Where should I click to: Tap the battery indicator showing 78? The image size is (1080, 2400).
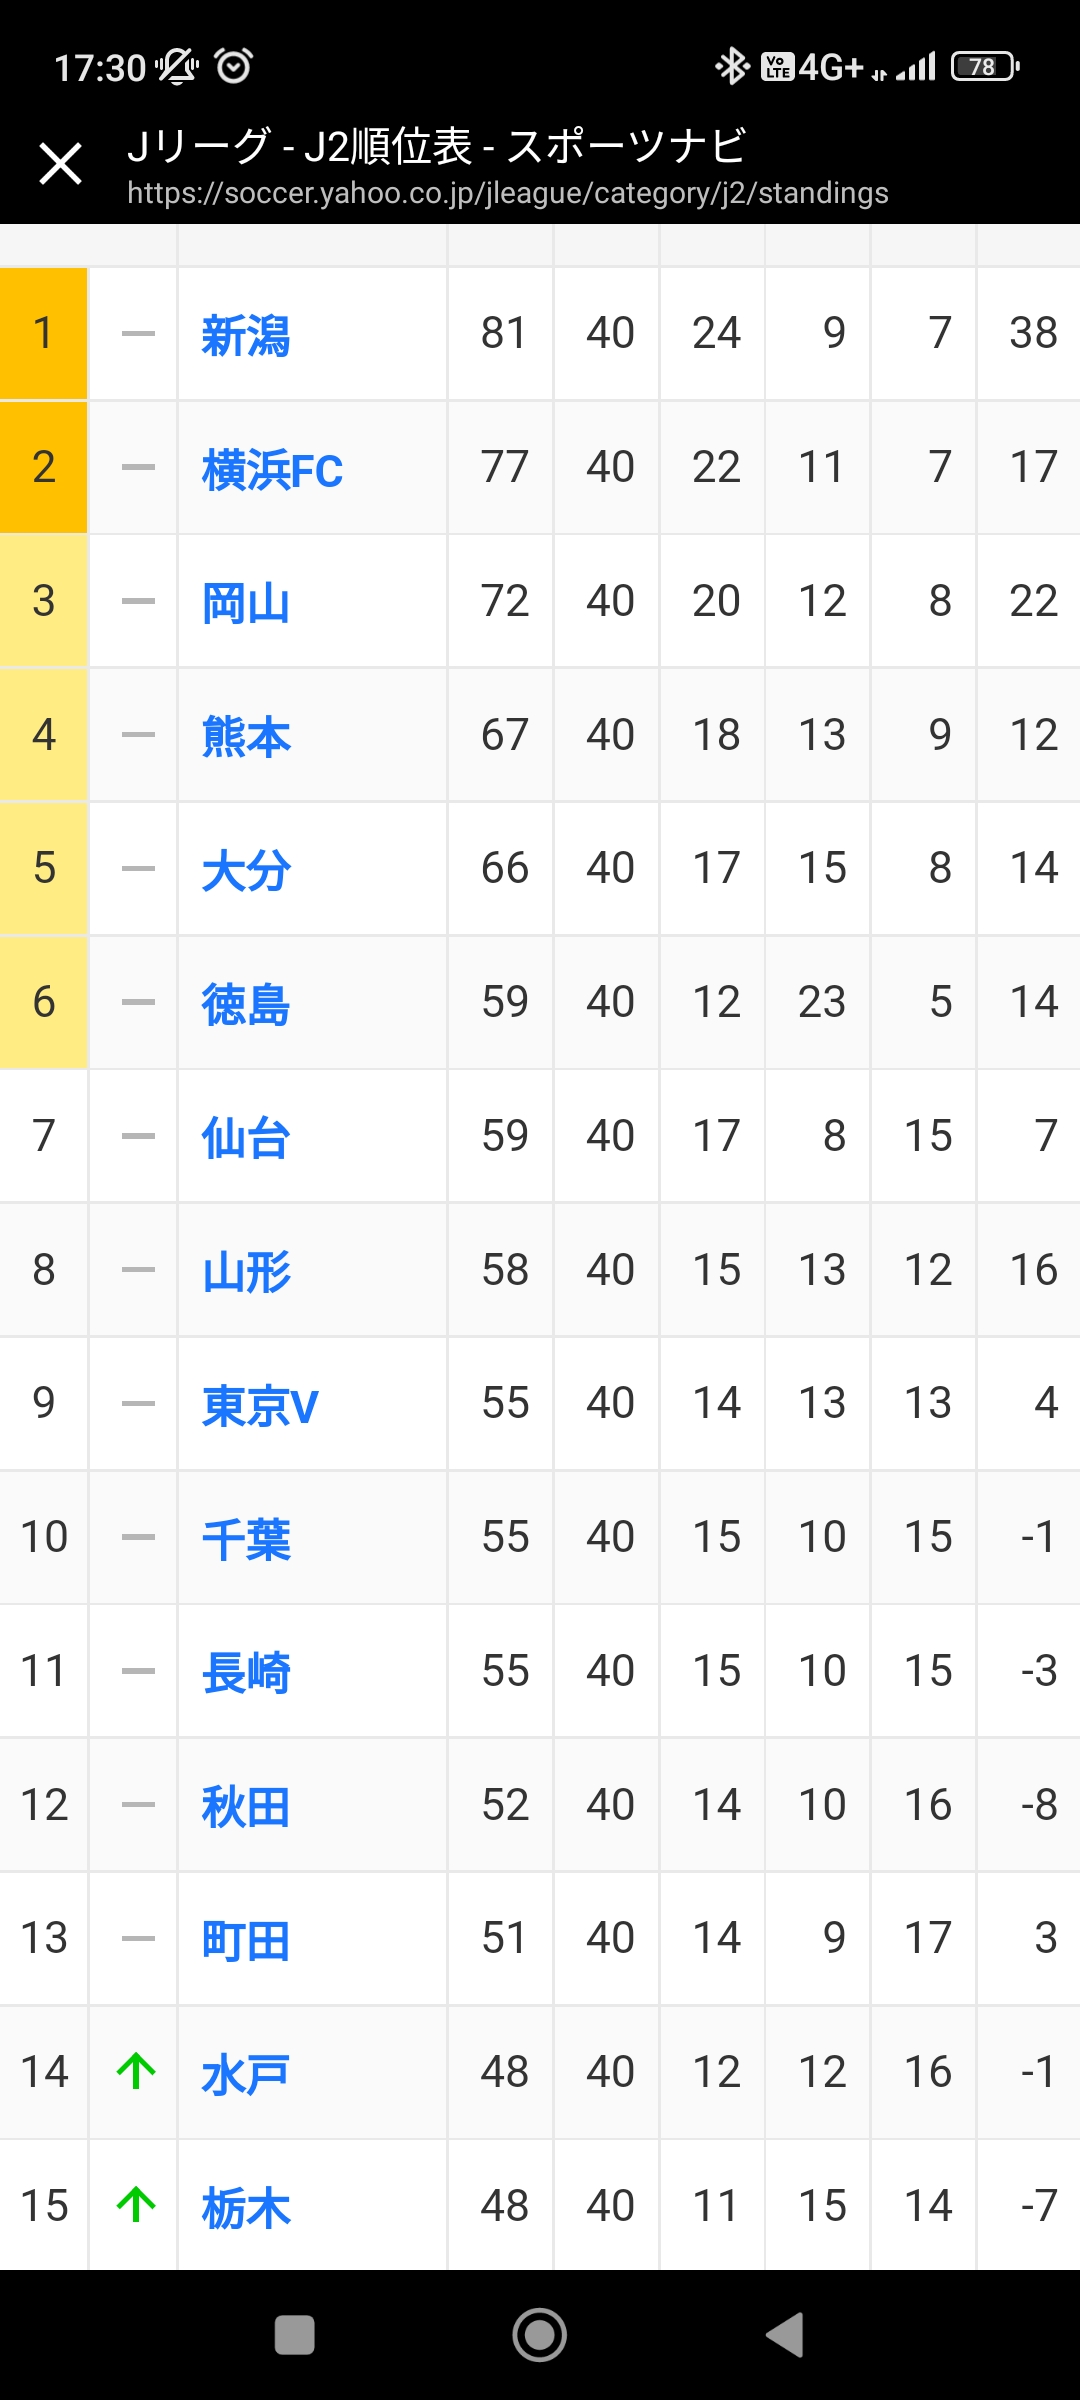(x=985, y=66)
